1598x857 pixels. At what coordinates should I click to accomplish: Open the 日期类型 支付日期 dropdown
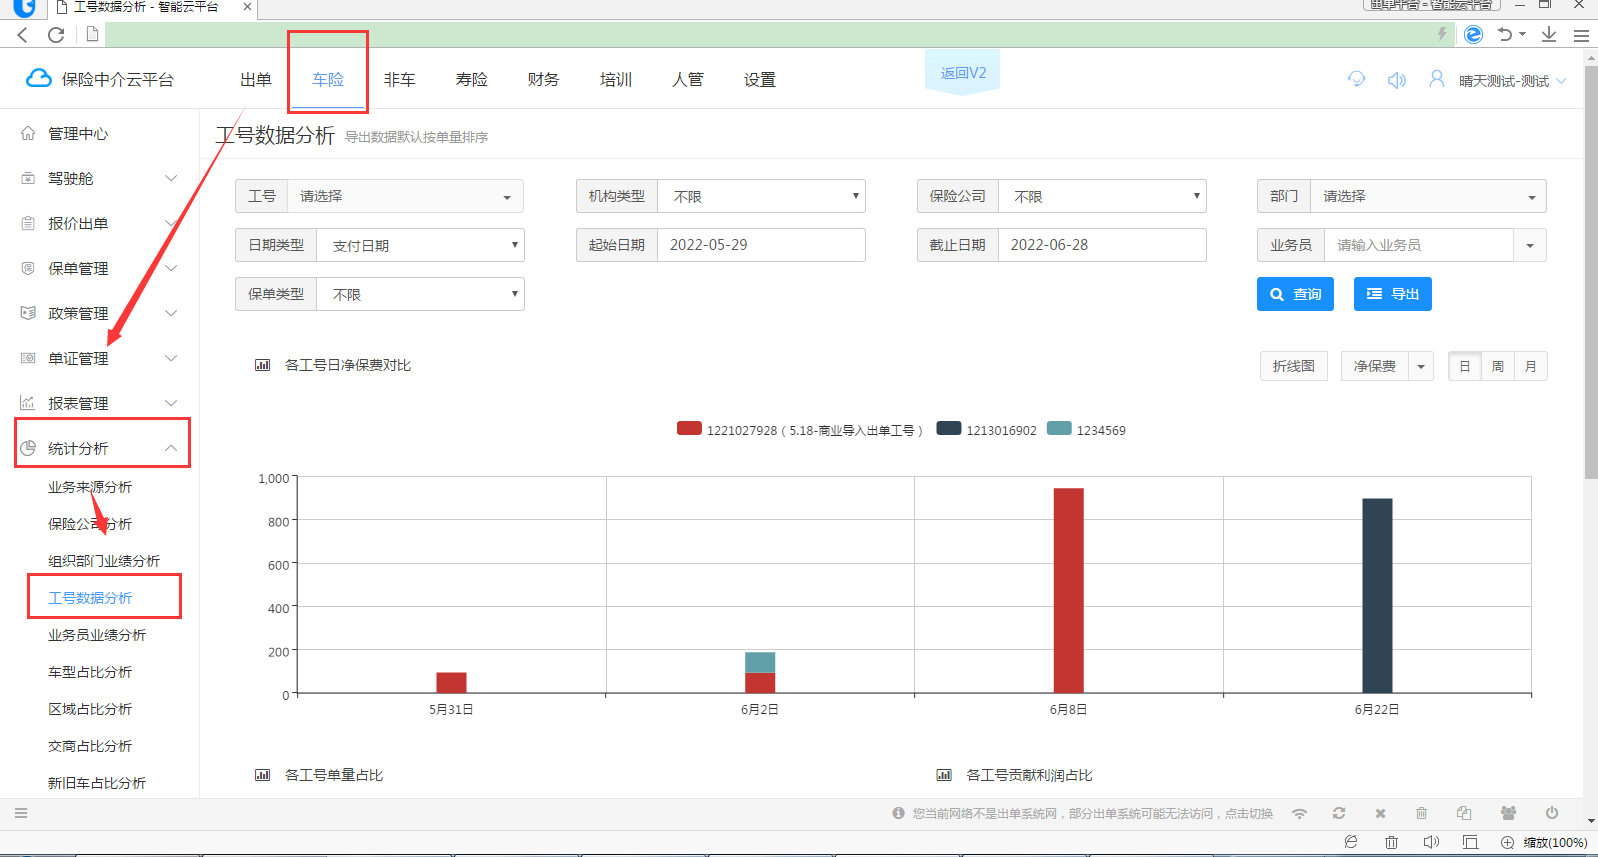420,245
